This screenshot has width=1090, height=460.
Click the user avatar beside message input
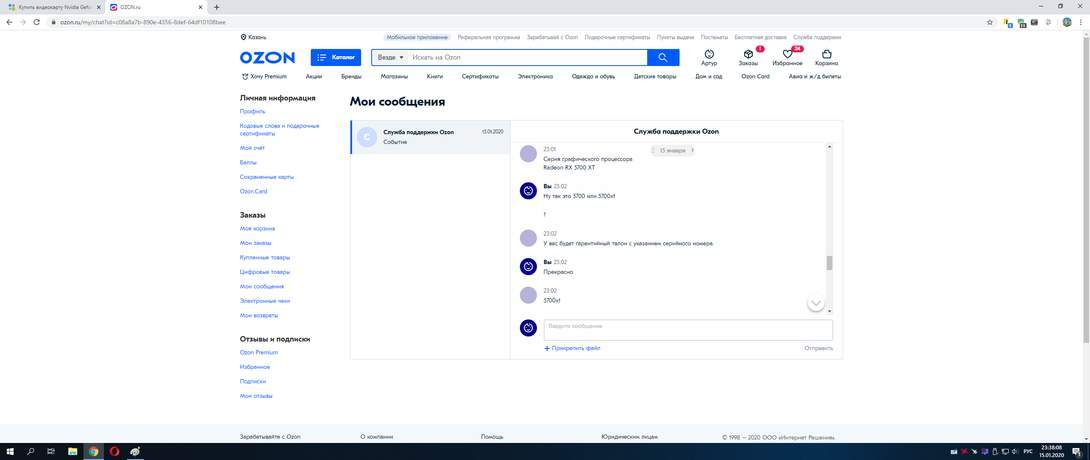point(528,328)
